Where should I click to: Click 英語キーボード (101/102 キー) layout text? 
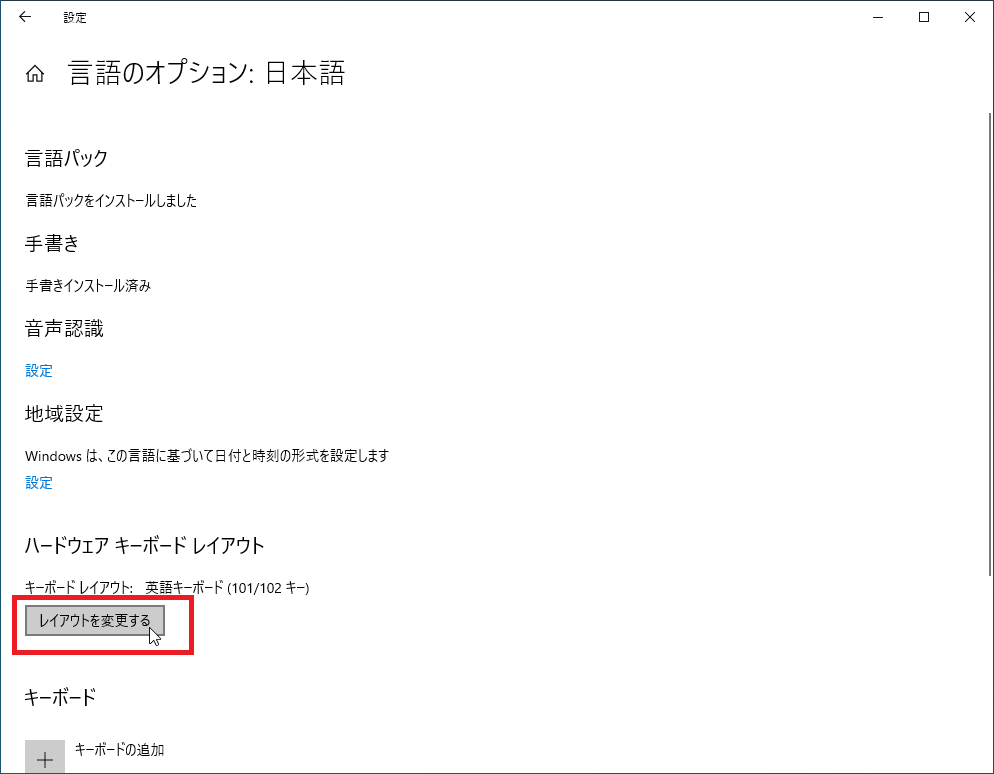[227, 588]
